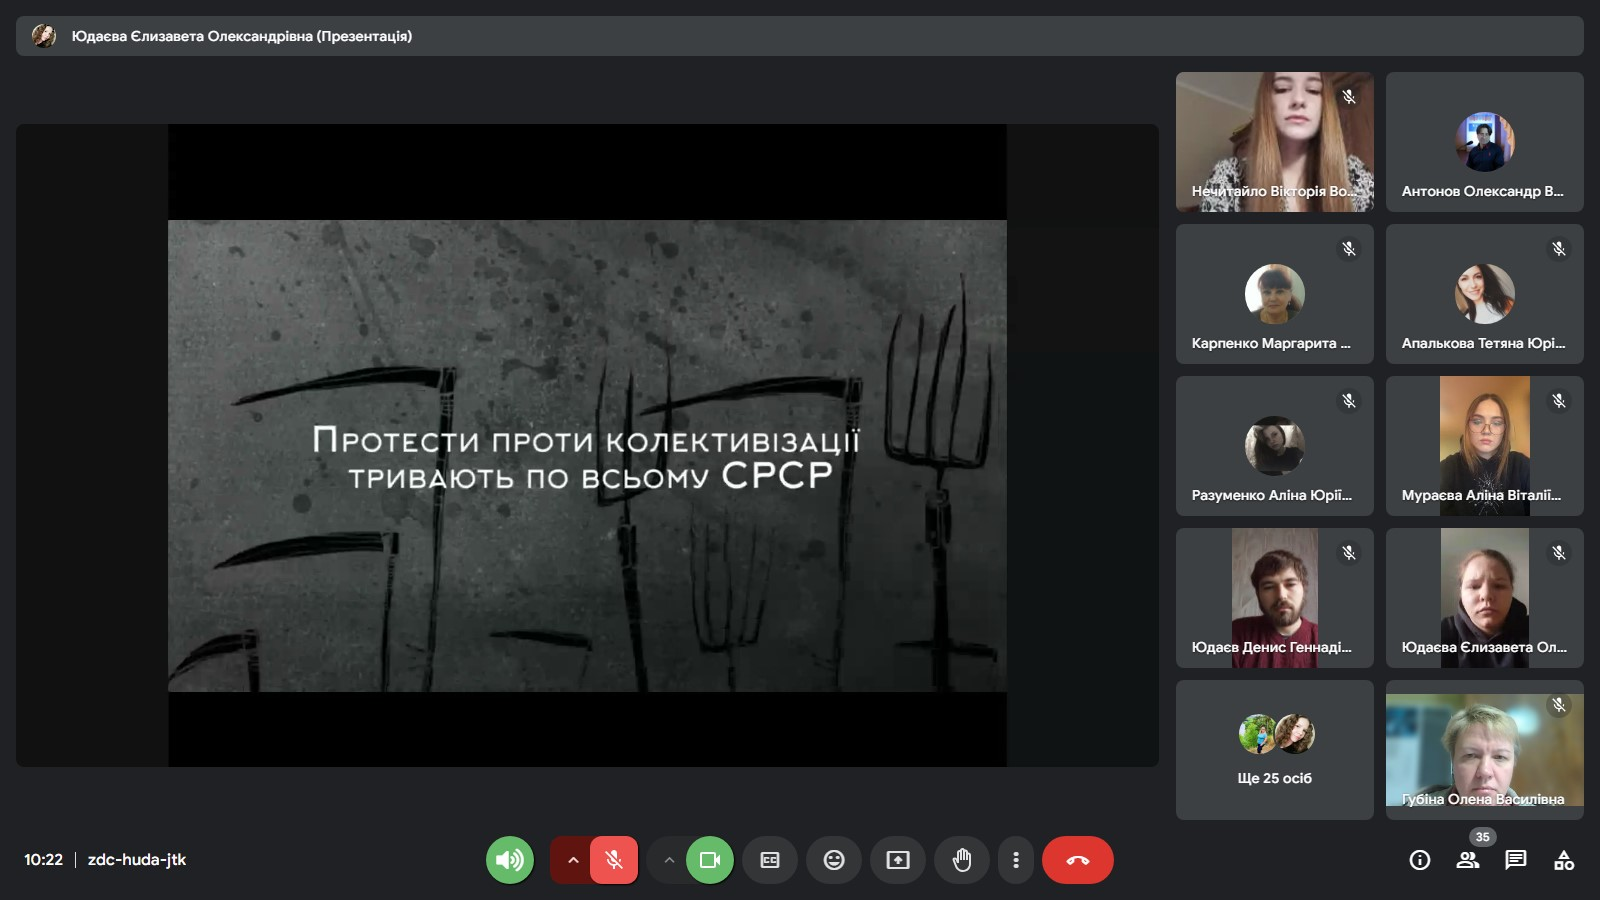
Task: Leave the call with the red hang-up button
Action: pos(1078,860)
